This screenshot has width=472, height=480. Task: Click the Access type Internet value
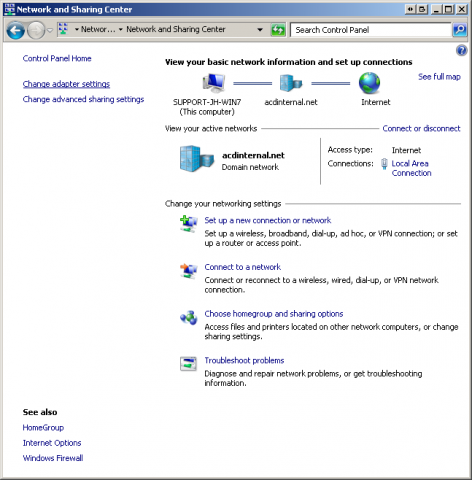[406, 150]
